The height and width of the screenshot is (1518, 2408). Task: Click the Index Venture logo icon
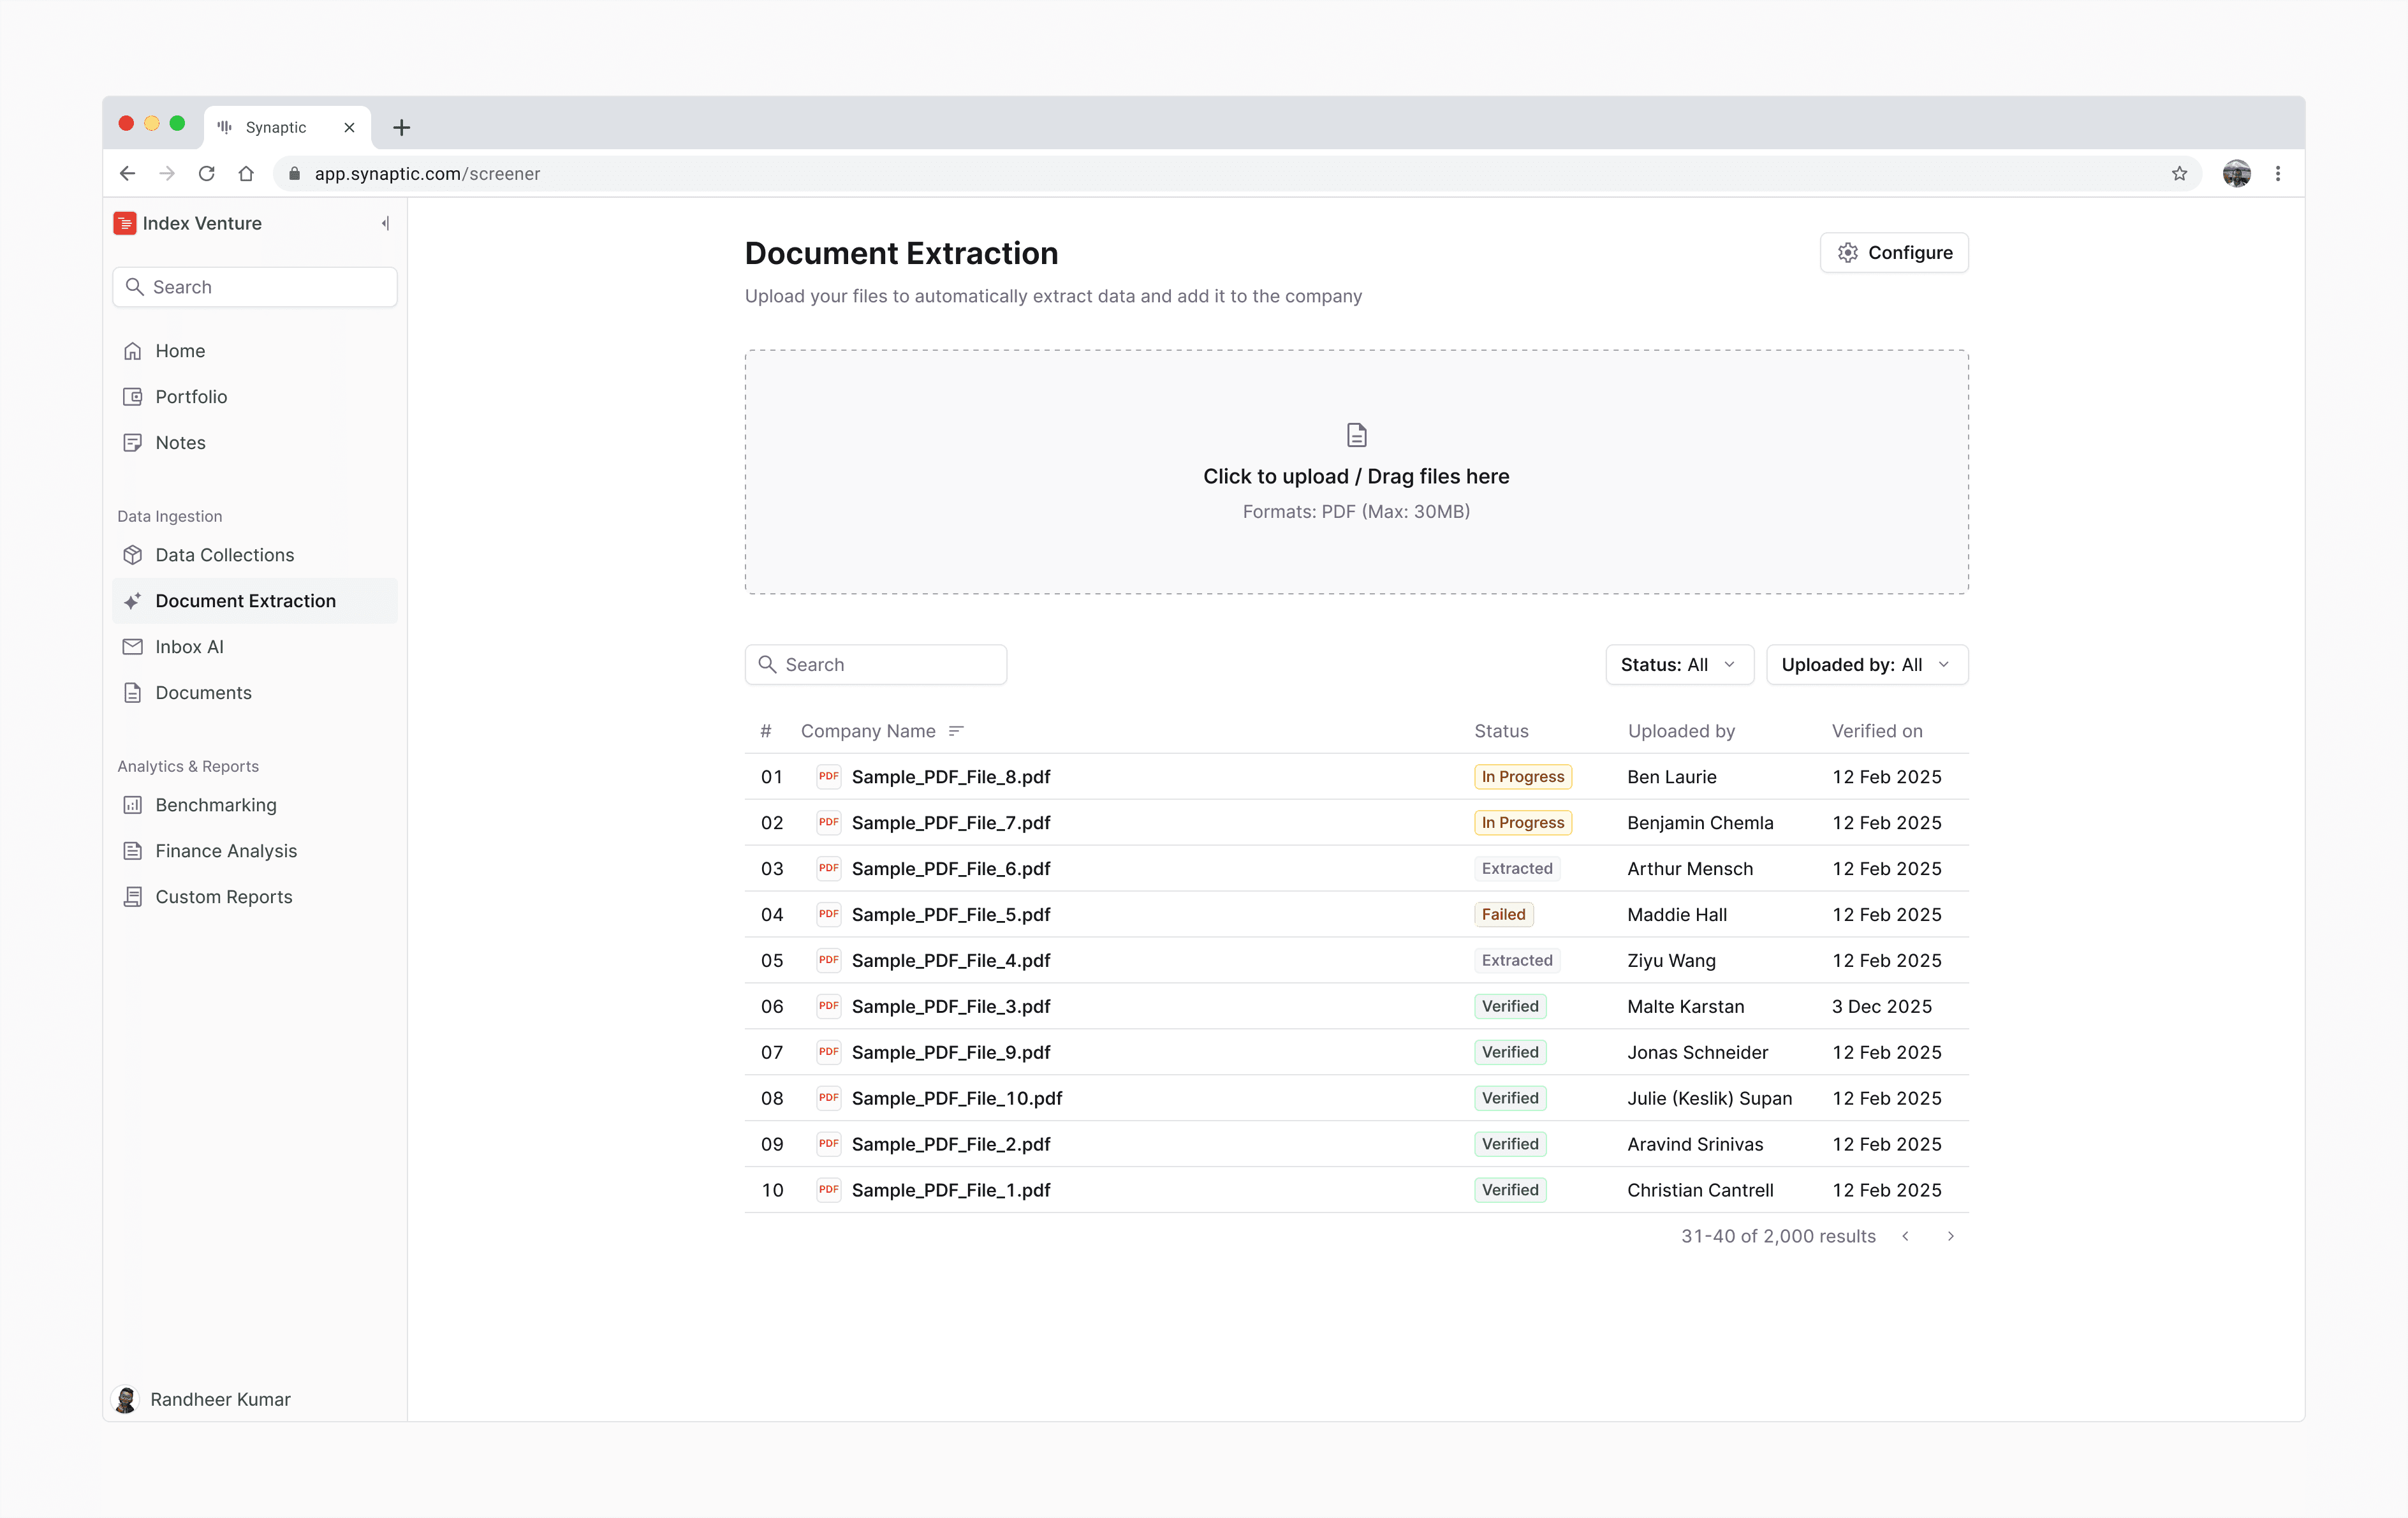click(x=125, y=223)
